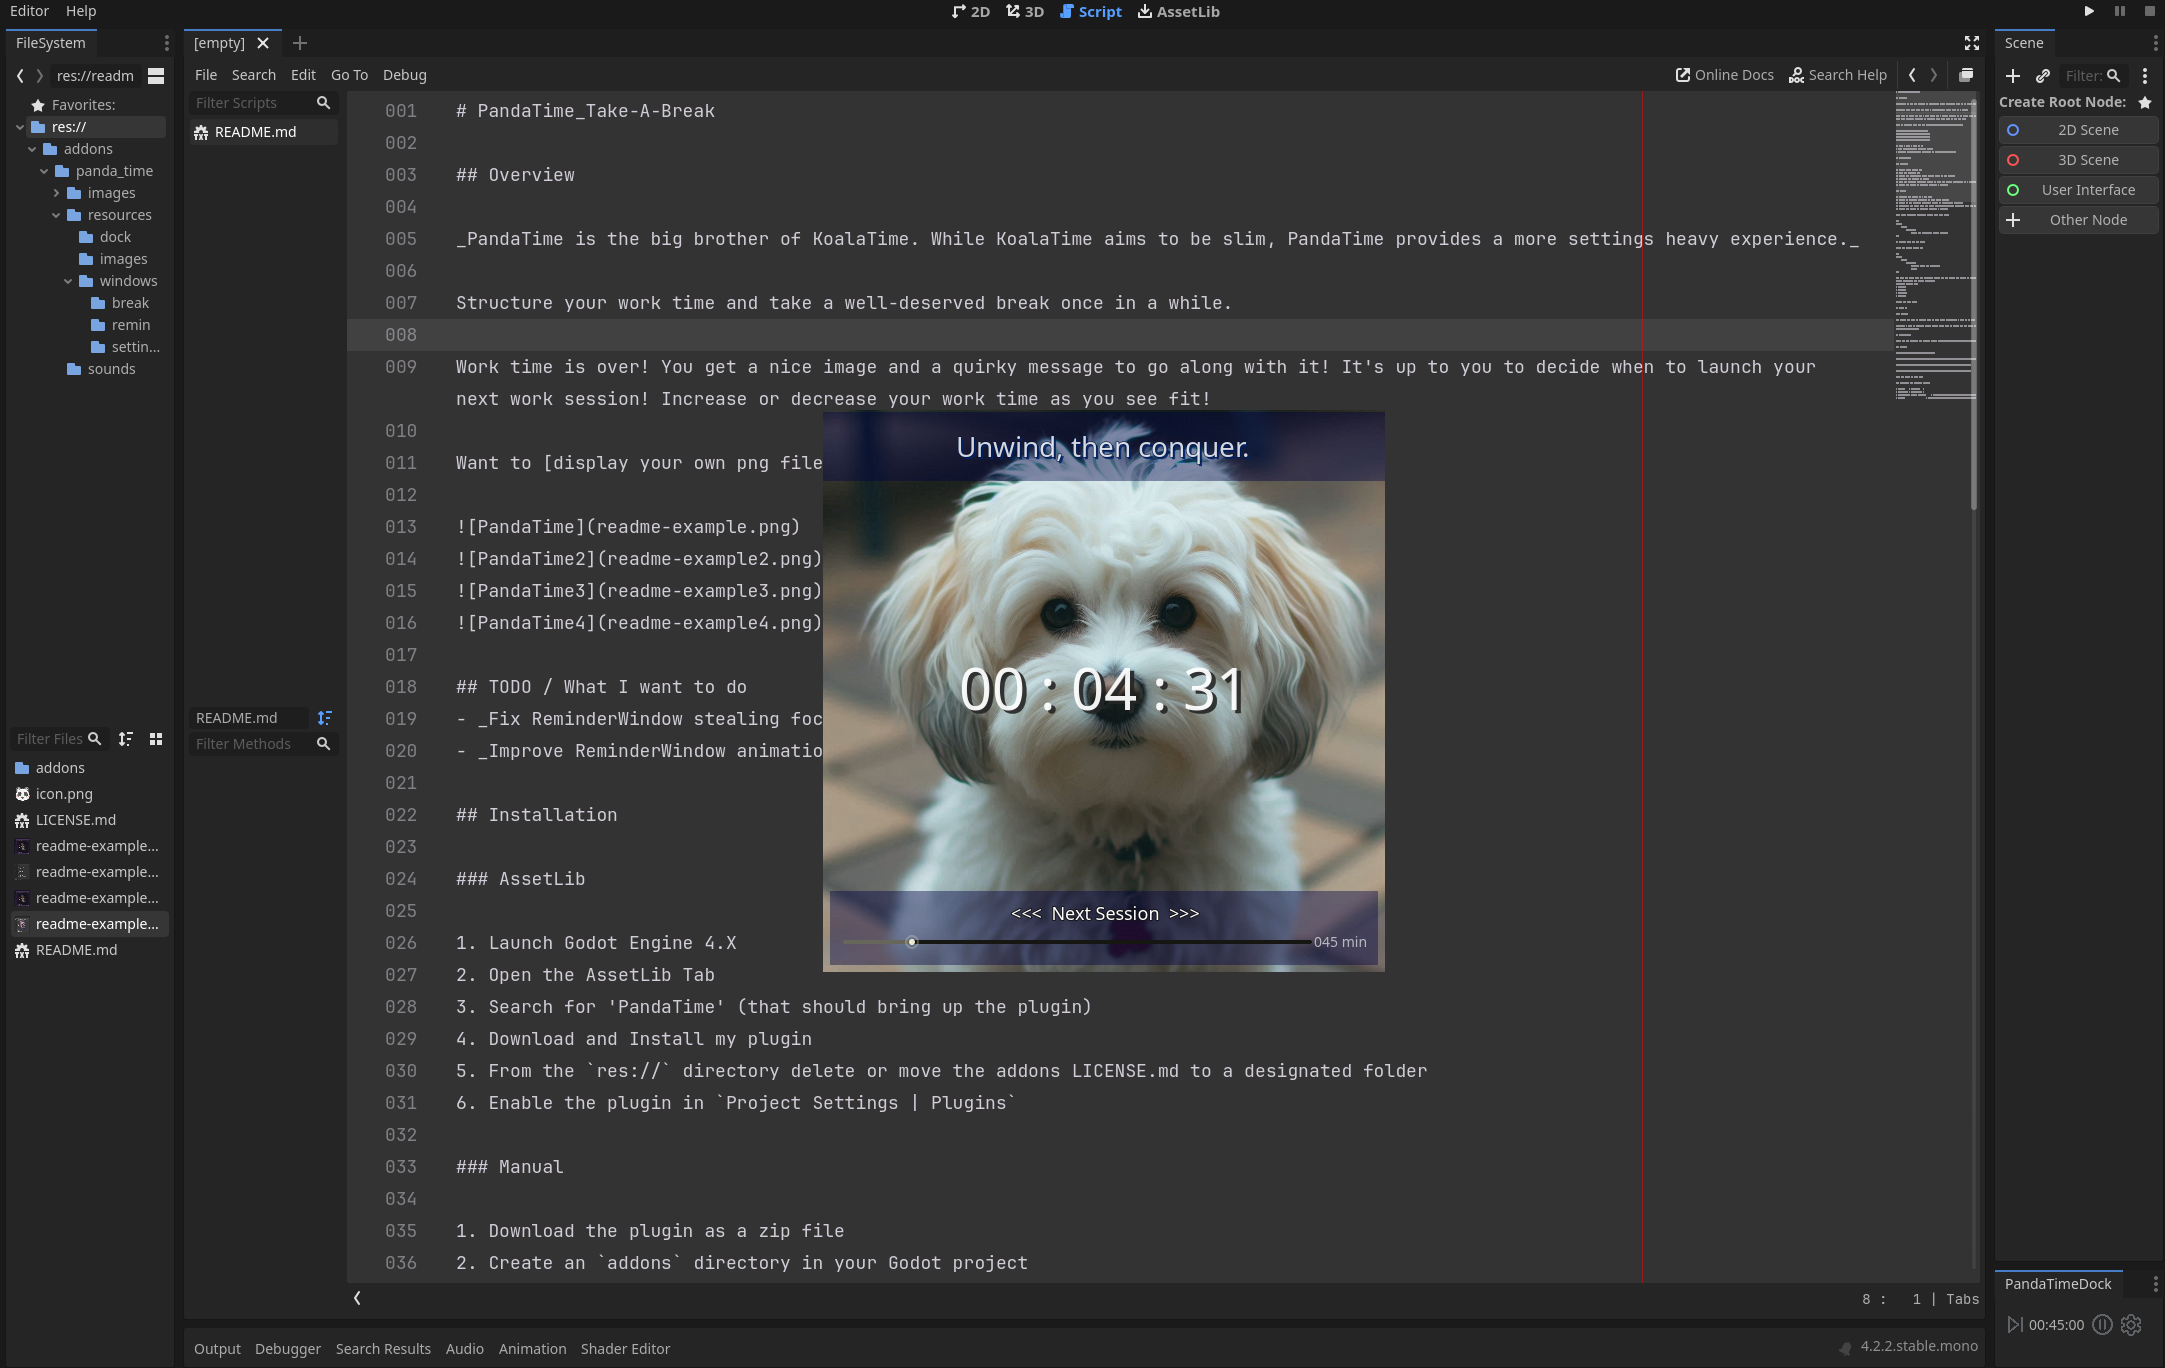Switch to the AssetLib workspace tab
The height and width of the screenshot is (1368, 2165).
point(1178,12)
